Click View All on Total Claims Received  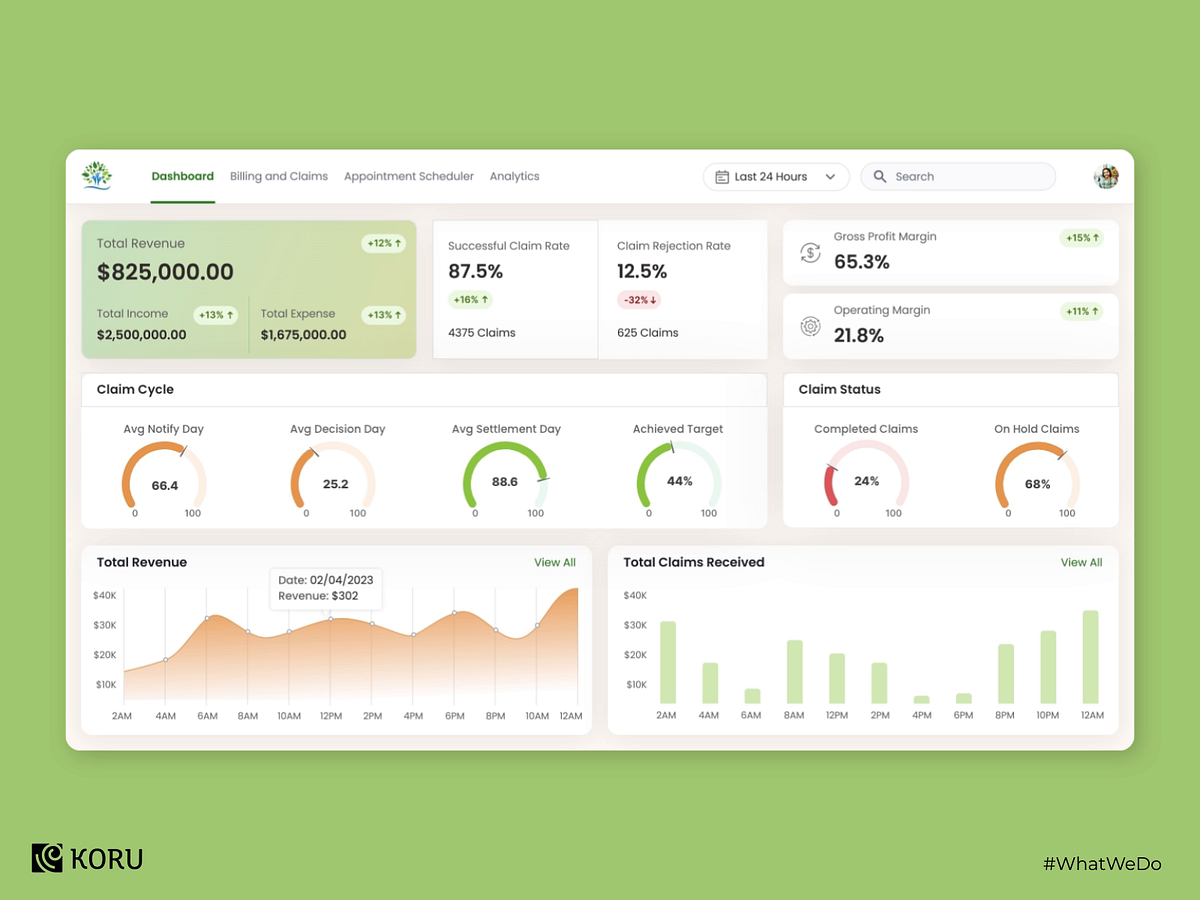pyautogui.click(x=1081, y=562)
